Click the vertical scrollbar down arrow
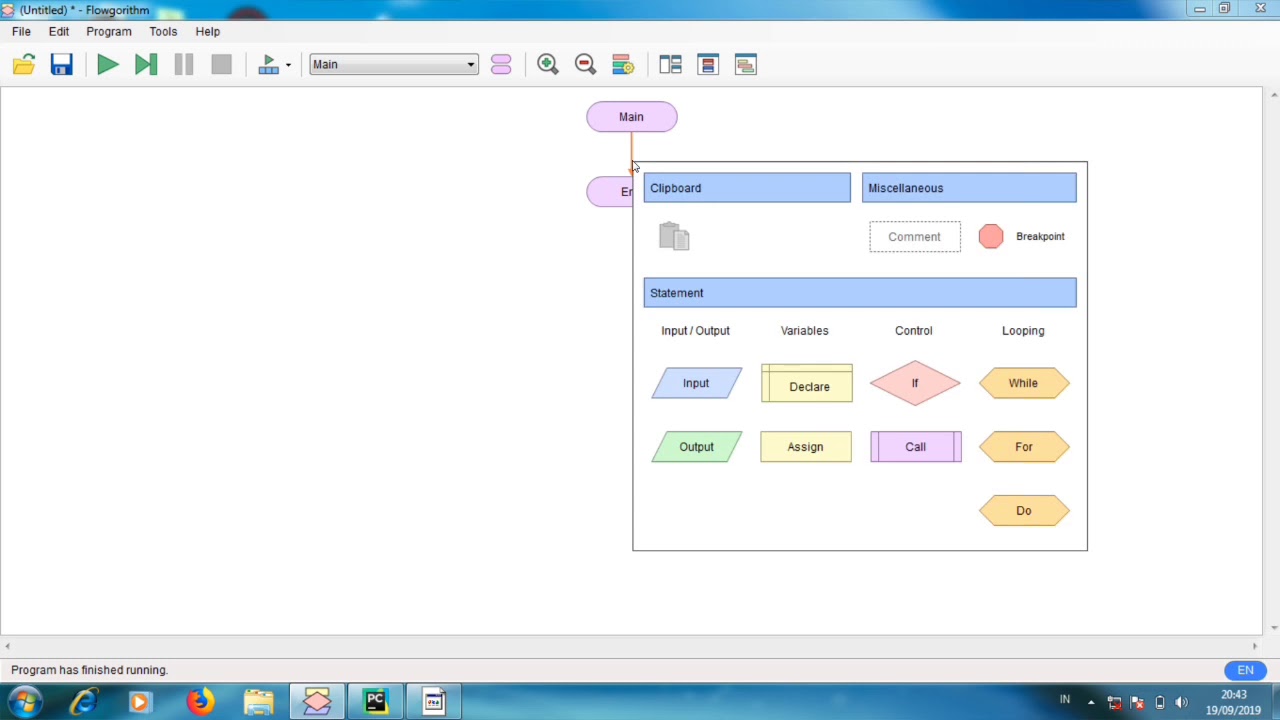 tap(1273, 628)
